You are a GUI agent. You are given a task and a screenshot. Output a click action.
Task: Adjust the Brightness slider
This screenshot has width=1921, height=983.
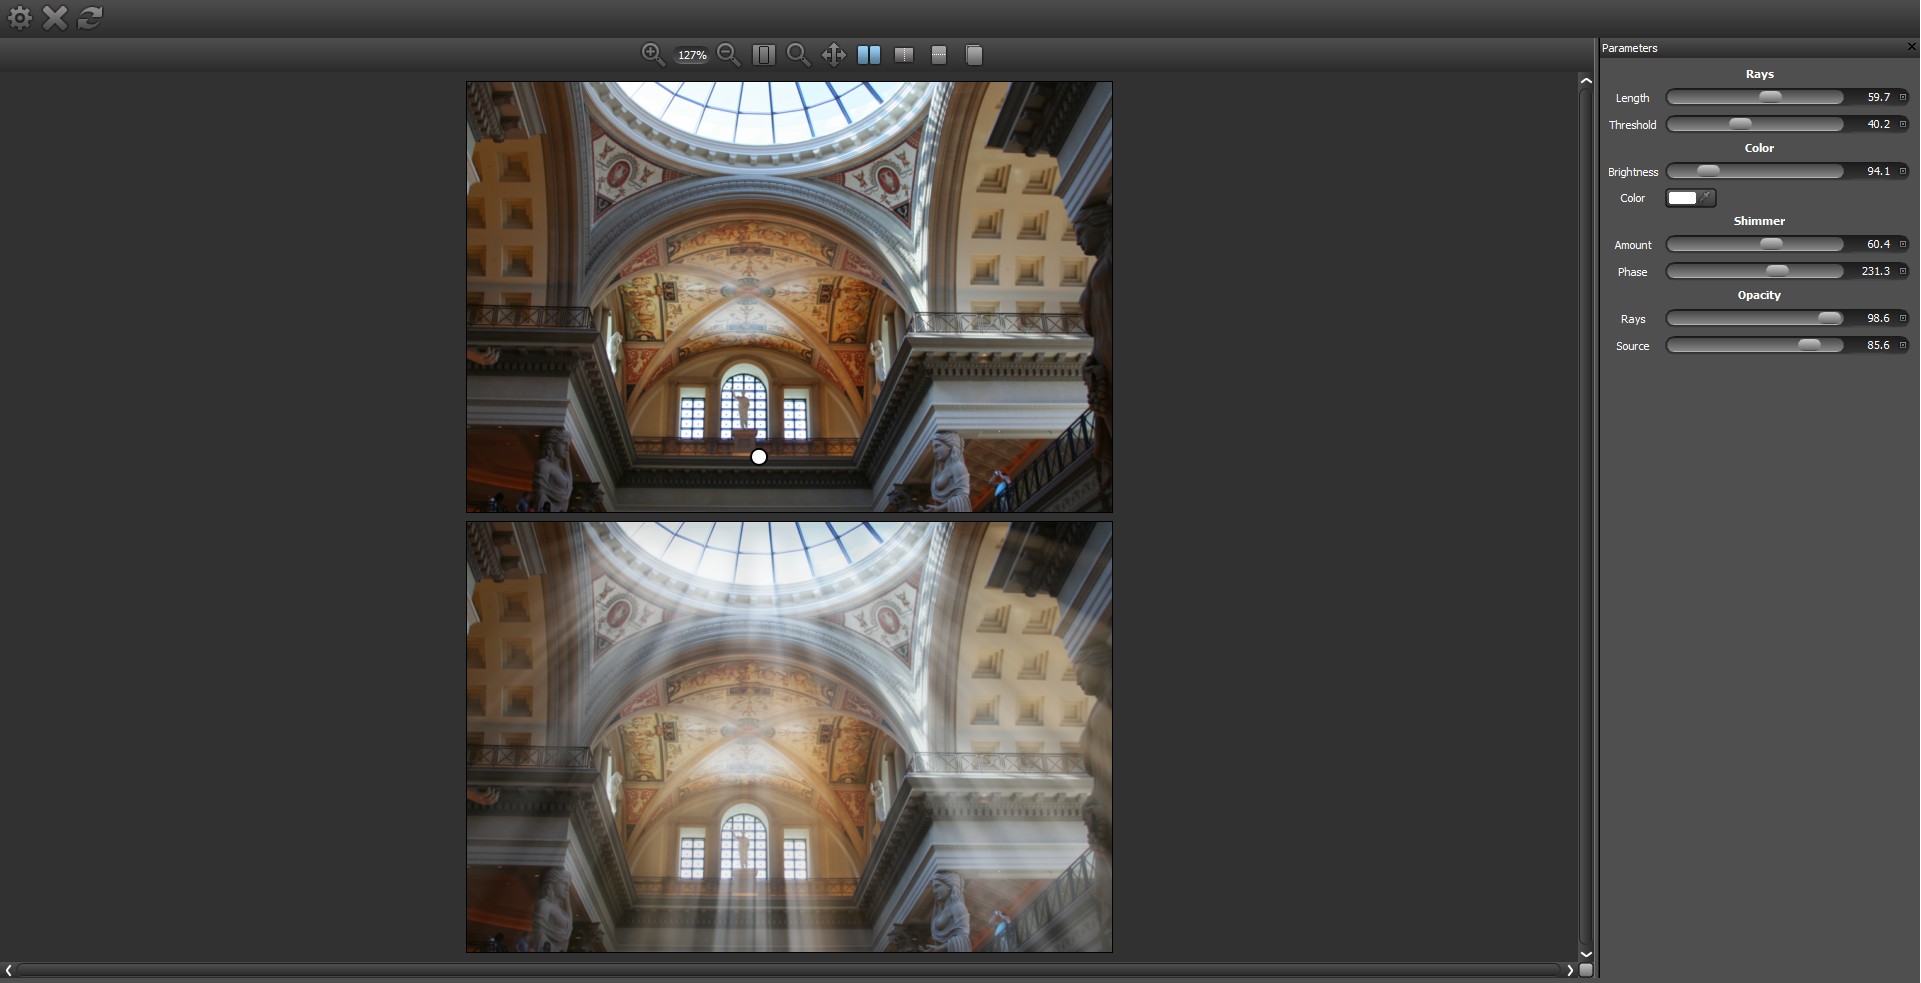click(x=1754, y=171)
